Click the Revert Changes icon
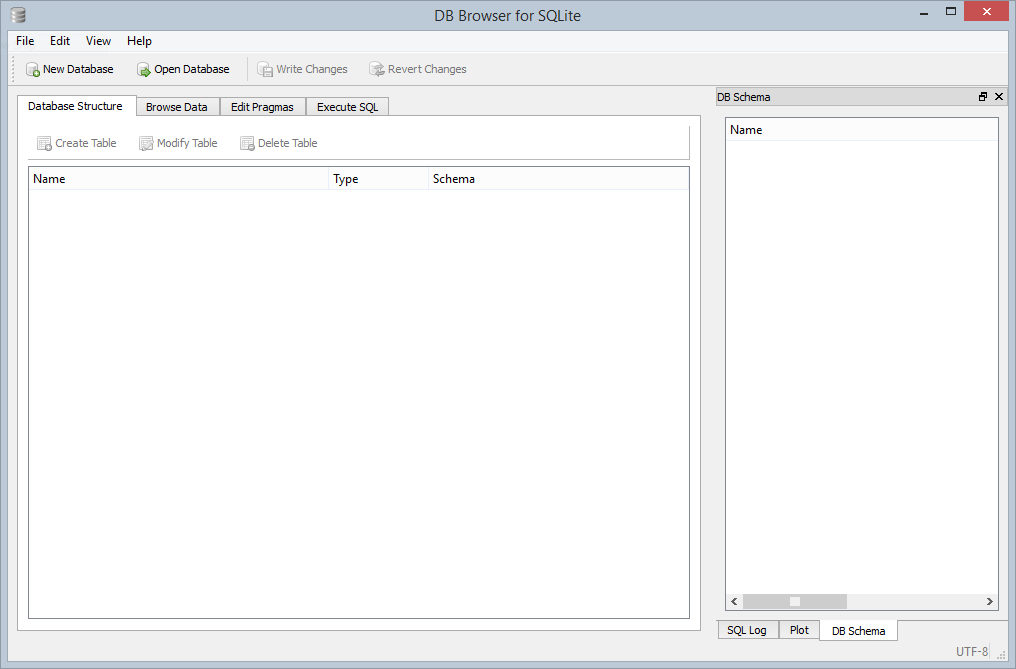Screen dimensions: 1016x669 pos(377,70)
